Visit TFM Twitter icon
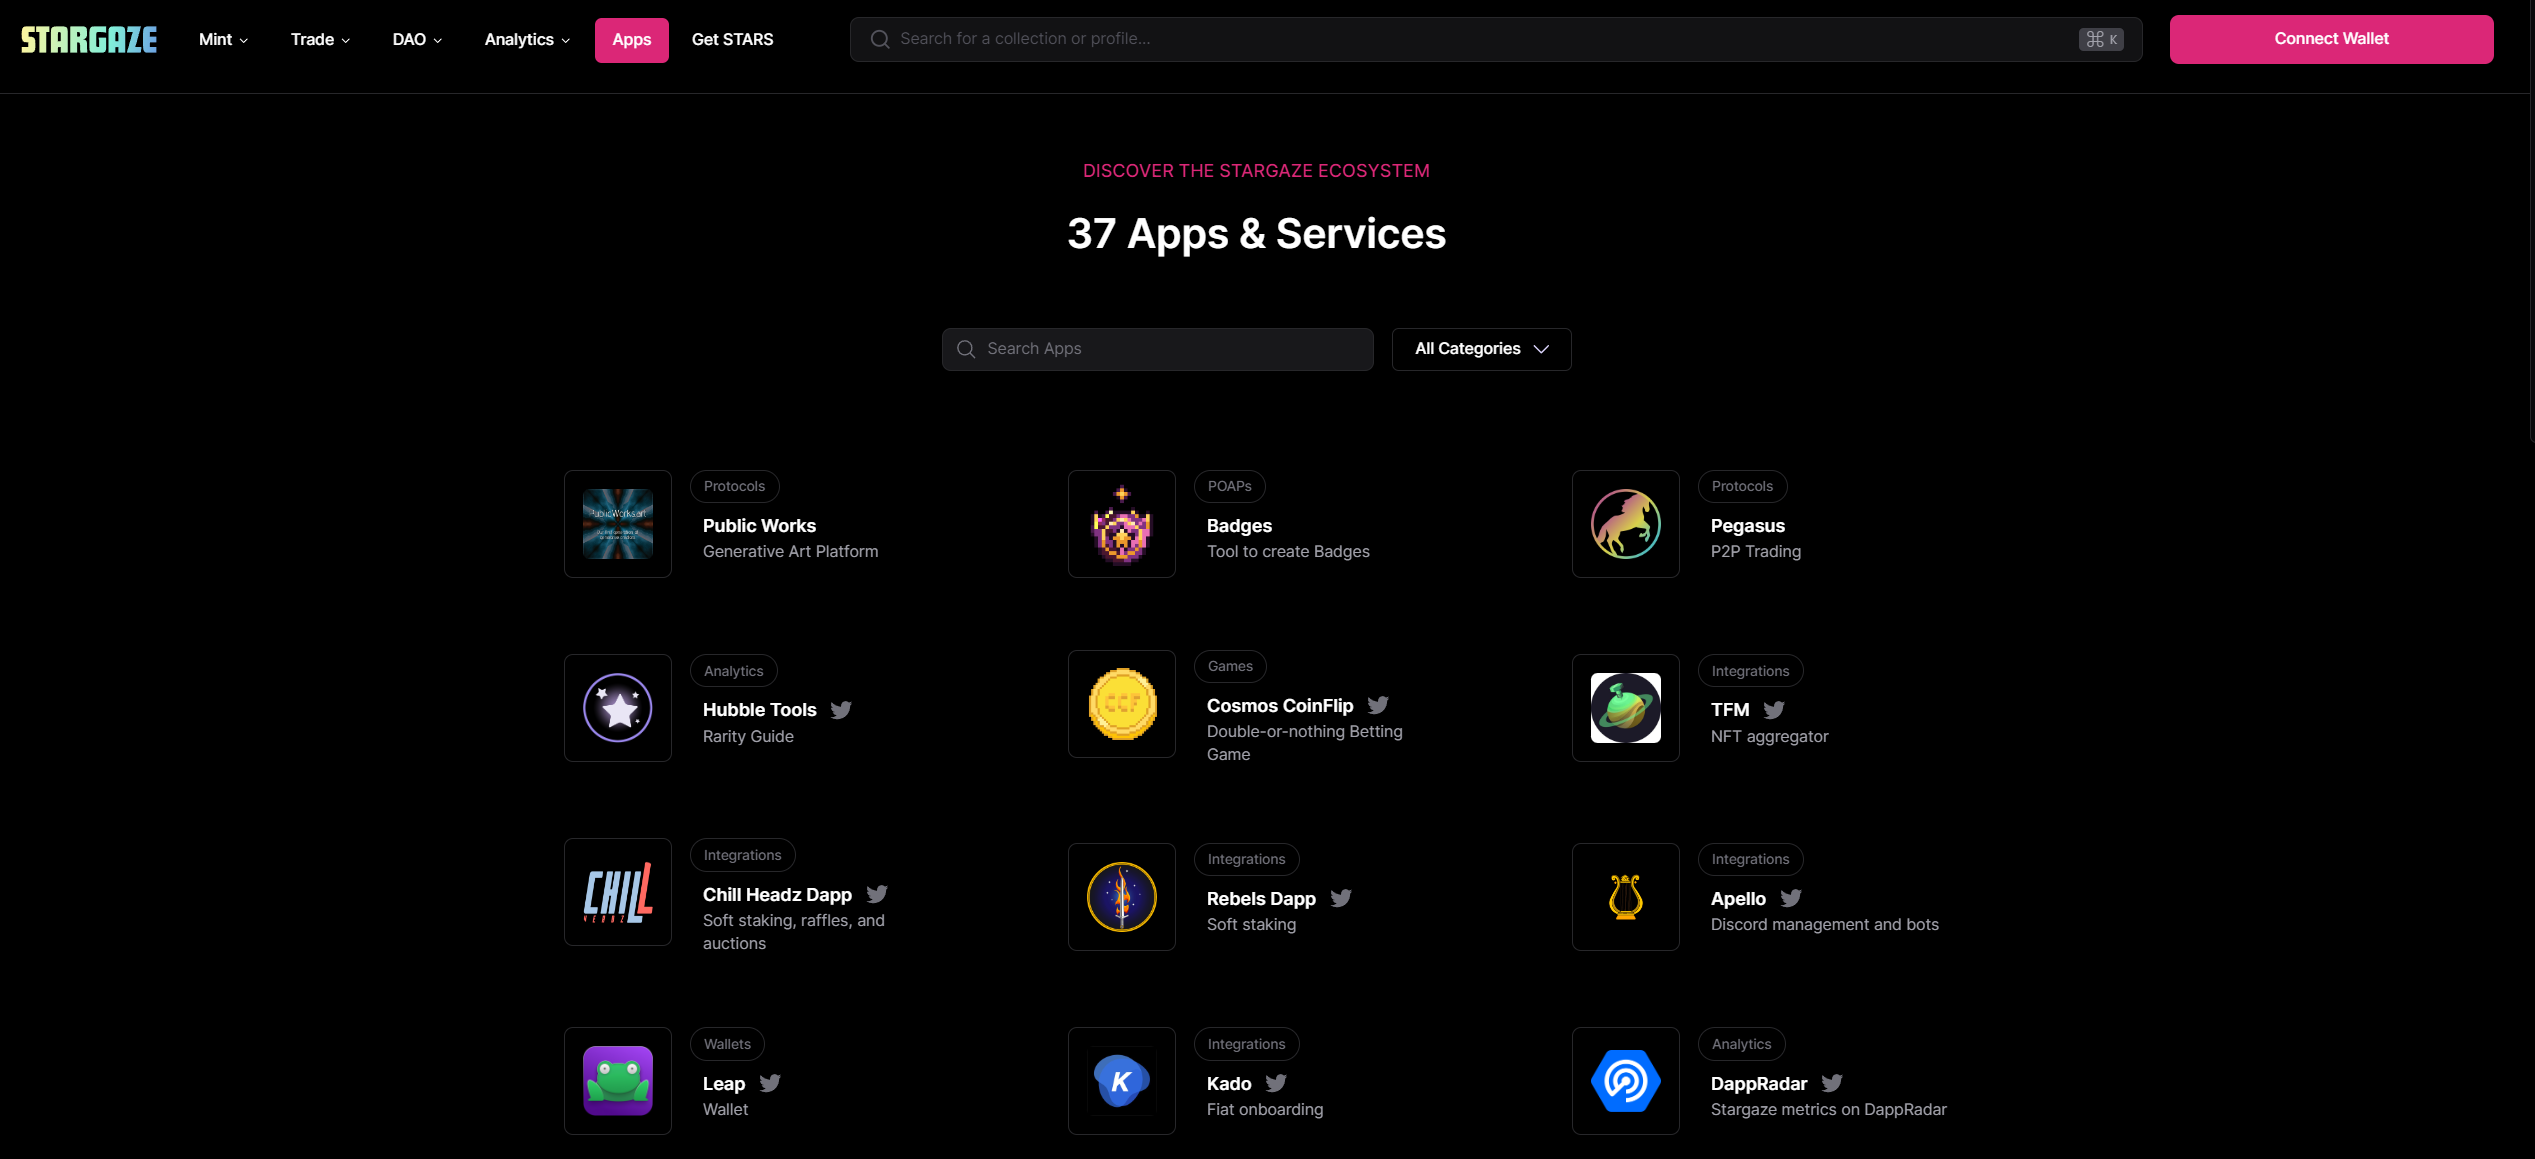Image resolution: width=2535 pixels, height=1159 pixels. click(x=1774, y=710)
